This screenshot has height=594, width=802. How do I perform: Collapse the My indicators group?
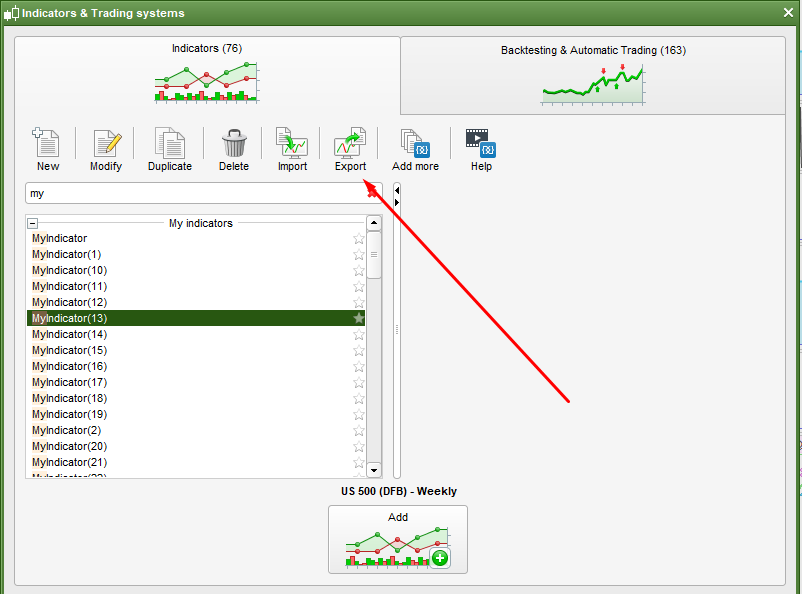pyautogui.click(x=33, y=223)
